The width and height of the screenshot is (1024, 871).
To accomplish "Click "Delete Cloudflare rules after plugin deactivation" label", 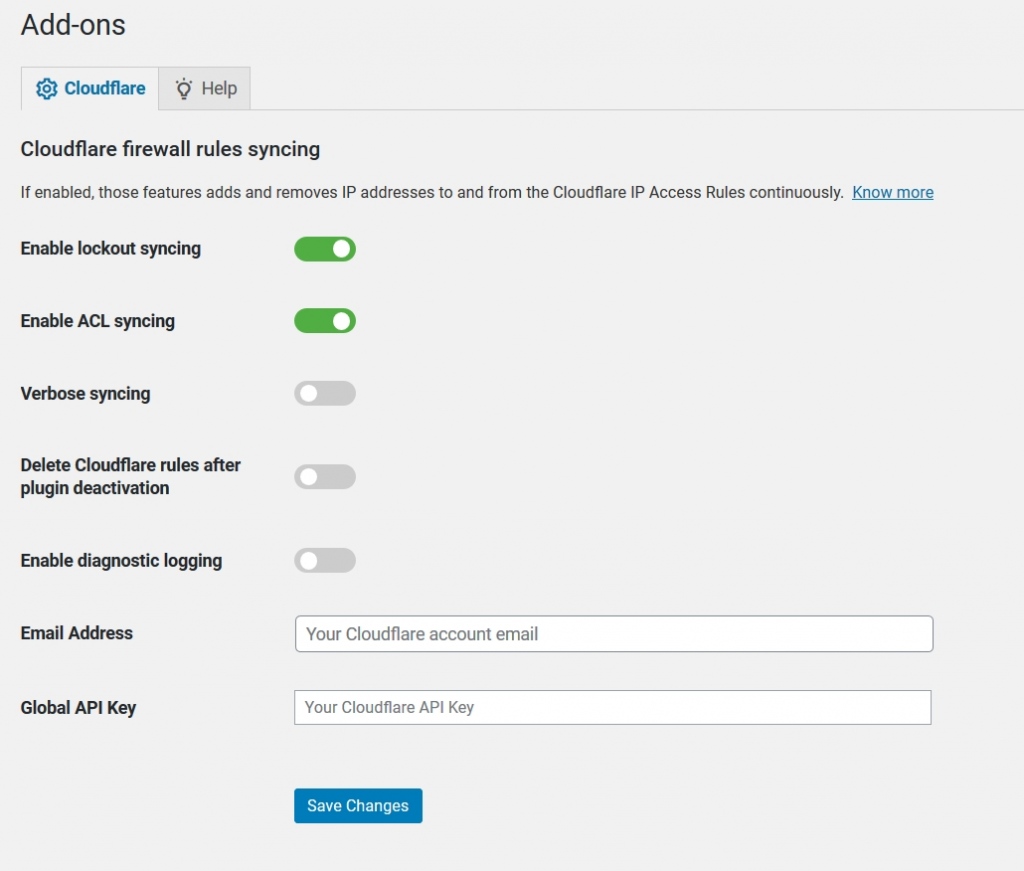I will [130, 477].
